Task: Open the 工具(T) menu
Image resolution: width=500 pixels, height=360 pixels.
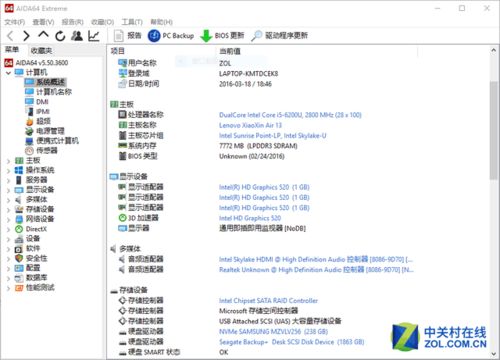Action: point(132,22)
